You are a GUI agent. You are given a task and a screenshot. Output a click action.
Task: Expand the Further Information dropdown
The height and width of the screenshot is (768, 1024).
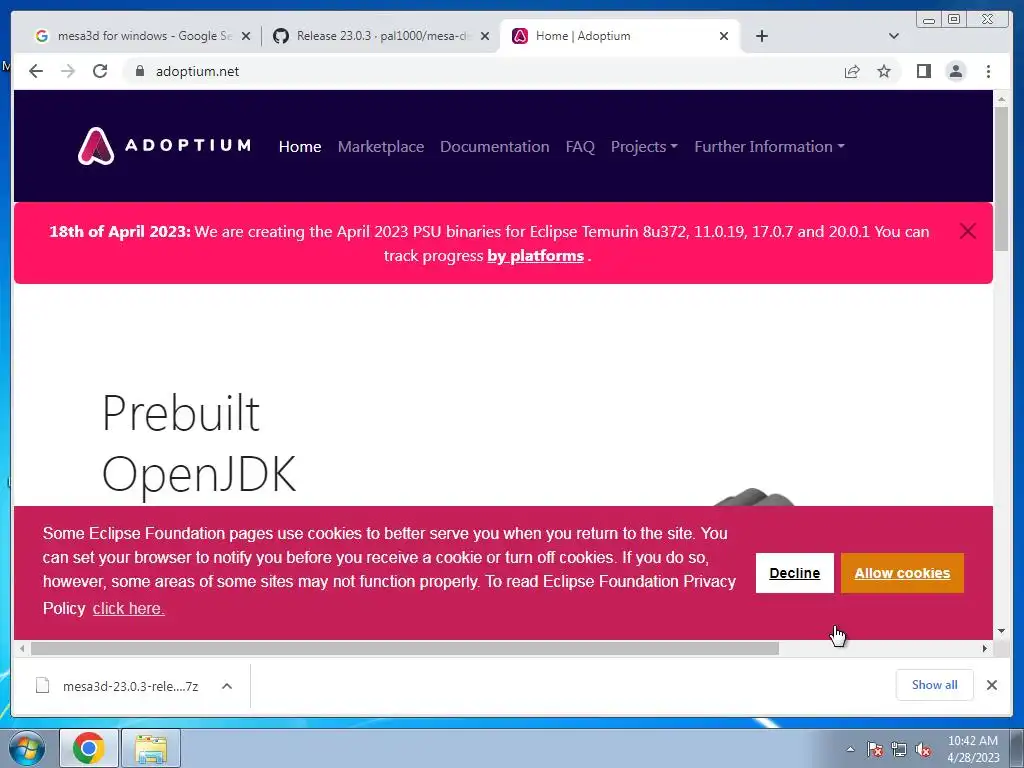[769, 147]
